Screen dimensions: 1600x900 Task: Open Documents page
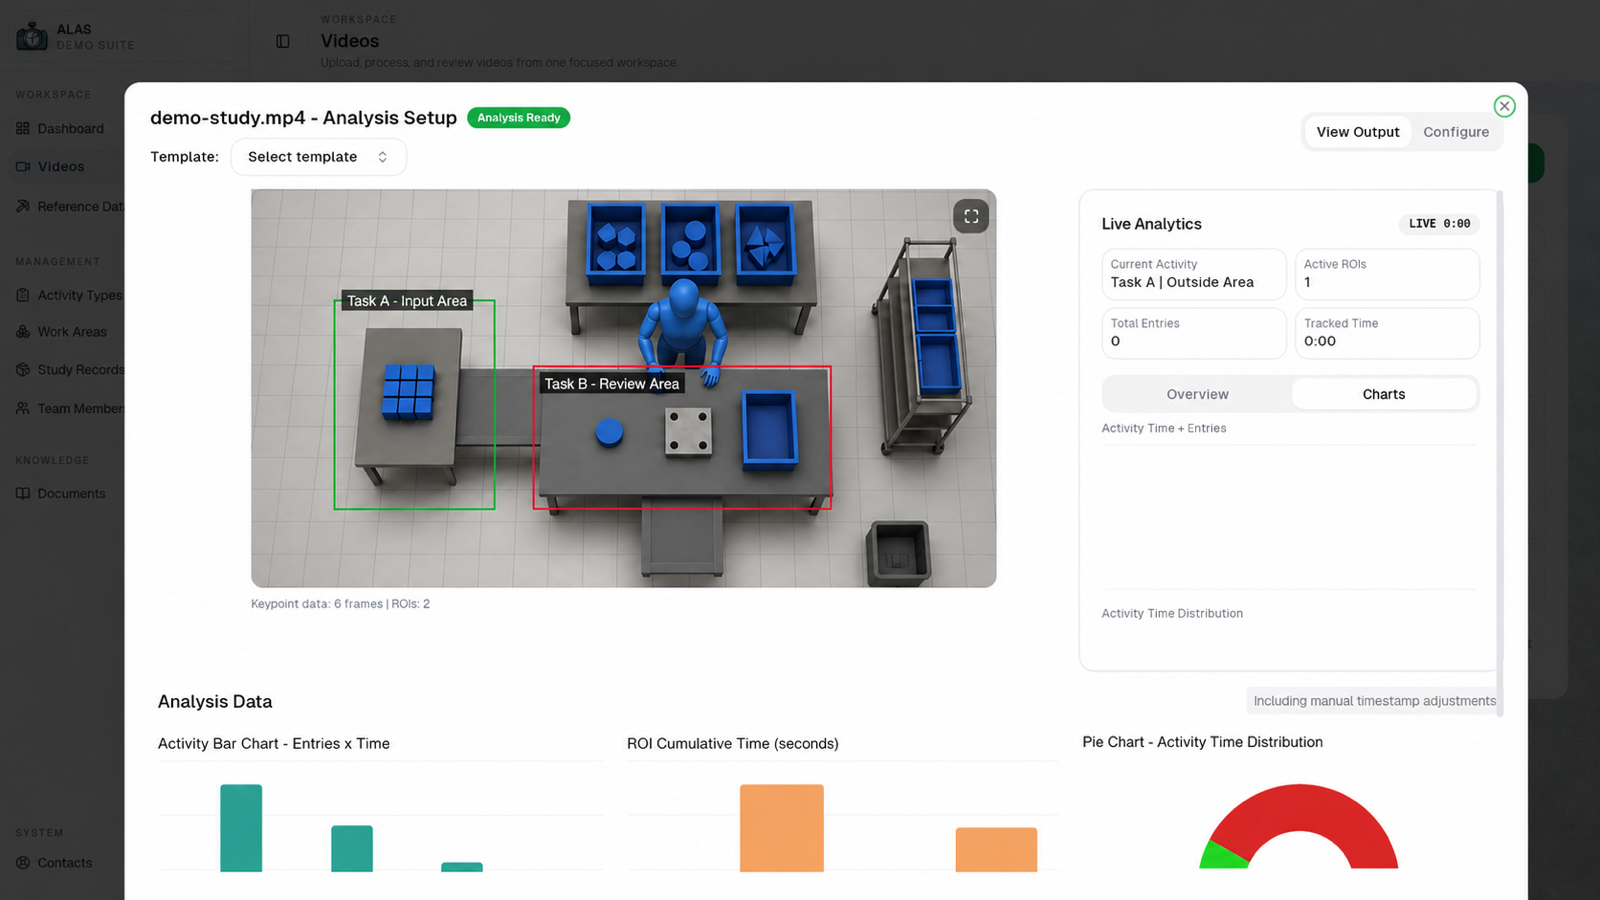point(71,493)
